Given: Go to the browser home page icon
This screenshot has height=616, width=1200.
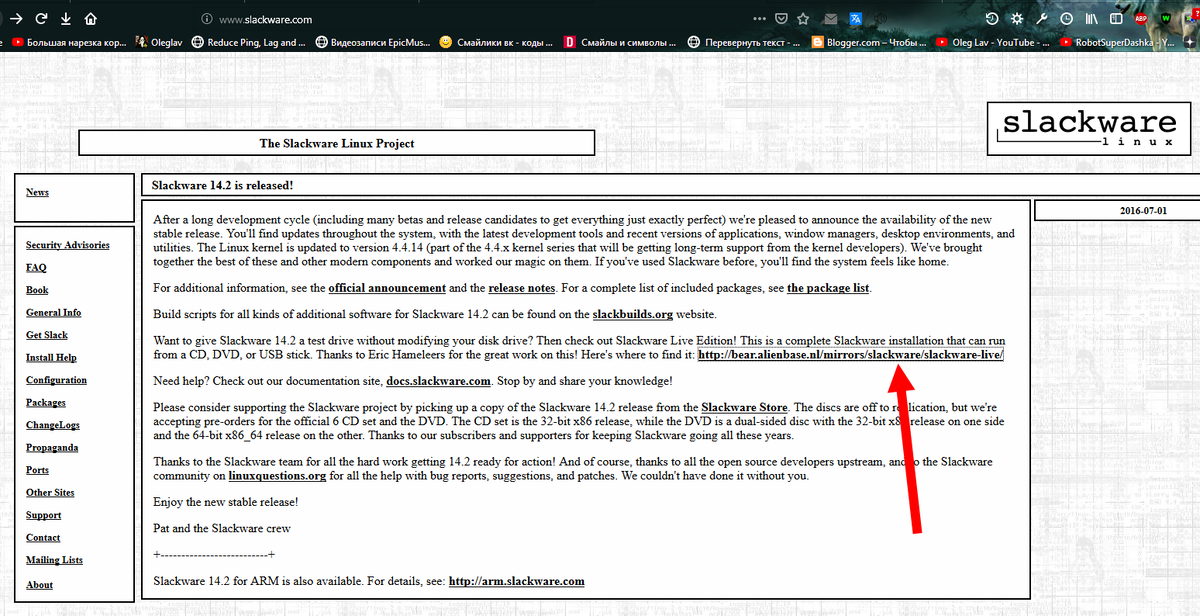Looking at the screenshot, I should [x=91, y=19].
